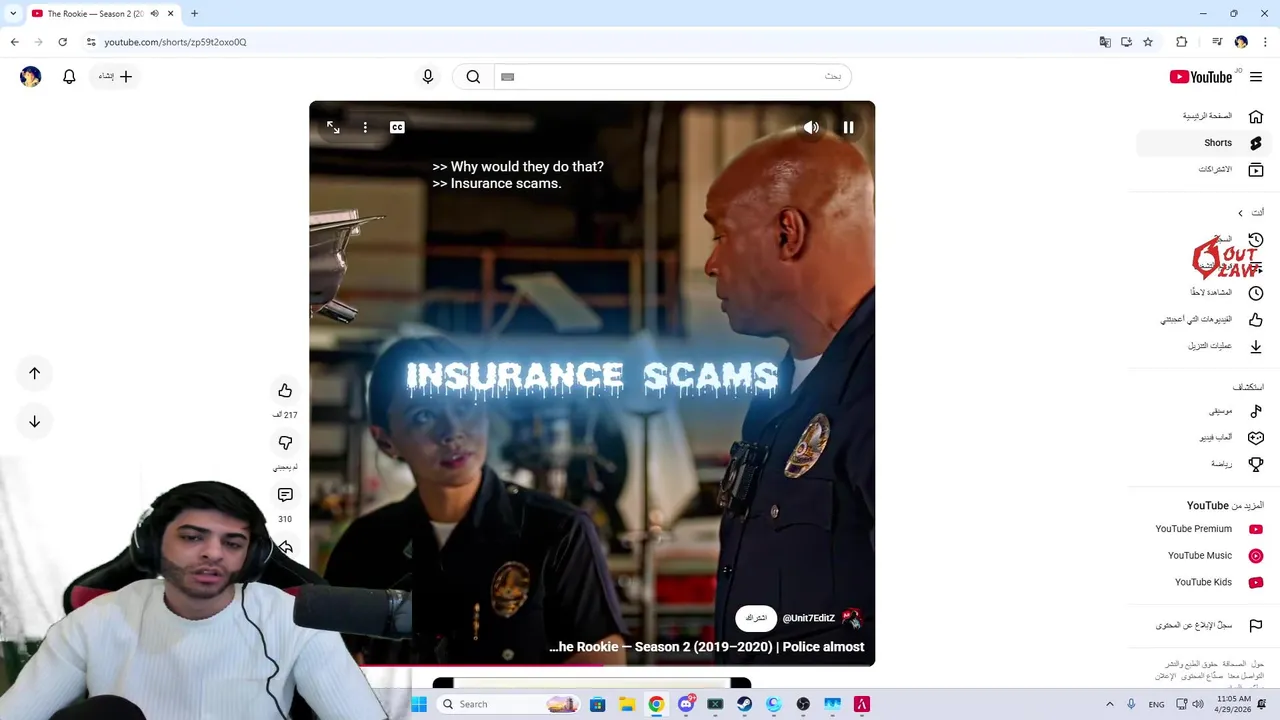This screenshot has height=720, width=1280.
Task: Click the Chrome back arrow
Action: click(x=14, y=42)
